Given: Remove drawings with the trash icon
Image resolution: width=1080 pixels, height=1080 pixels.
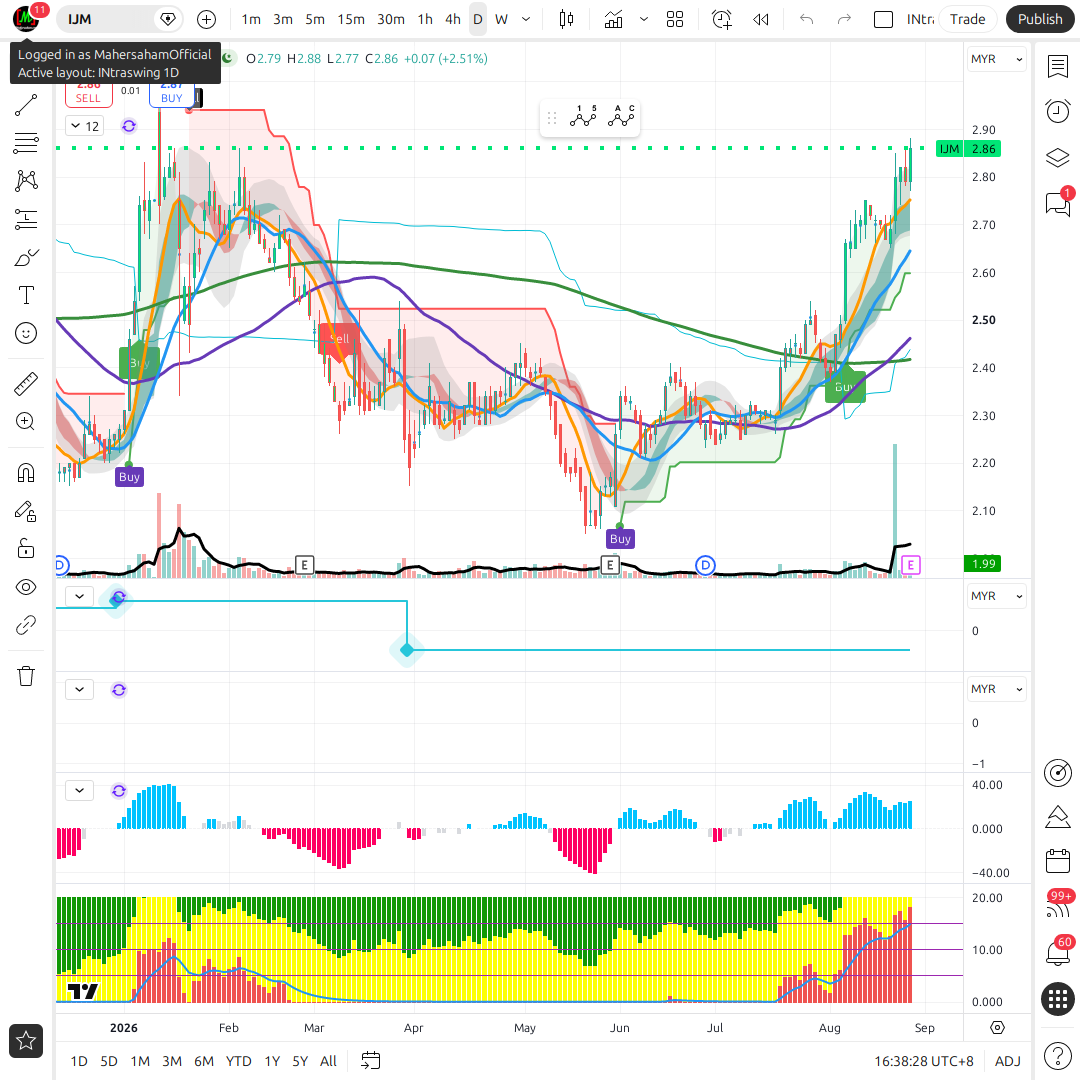Looking at the screenshot, I should [26, 676].
